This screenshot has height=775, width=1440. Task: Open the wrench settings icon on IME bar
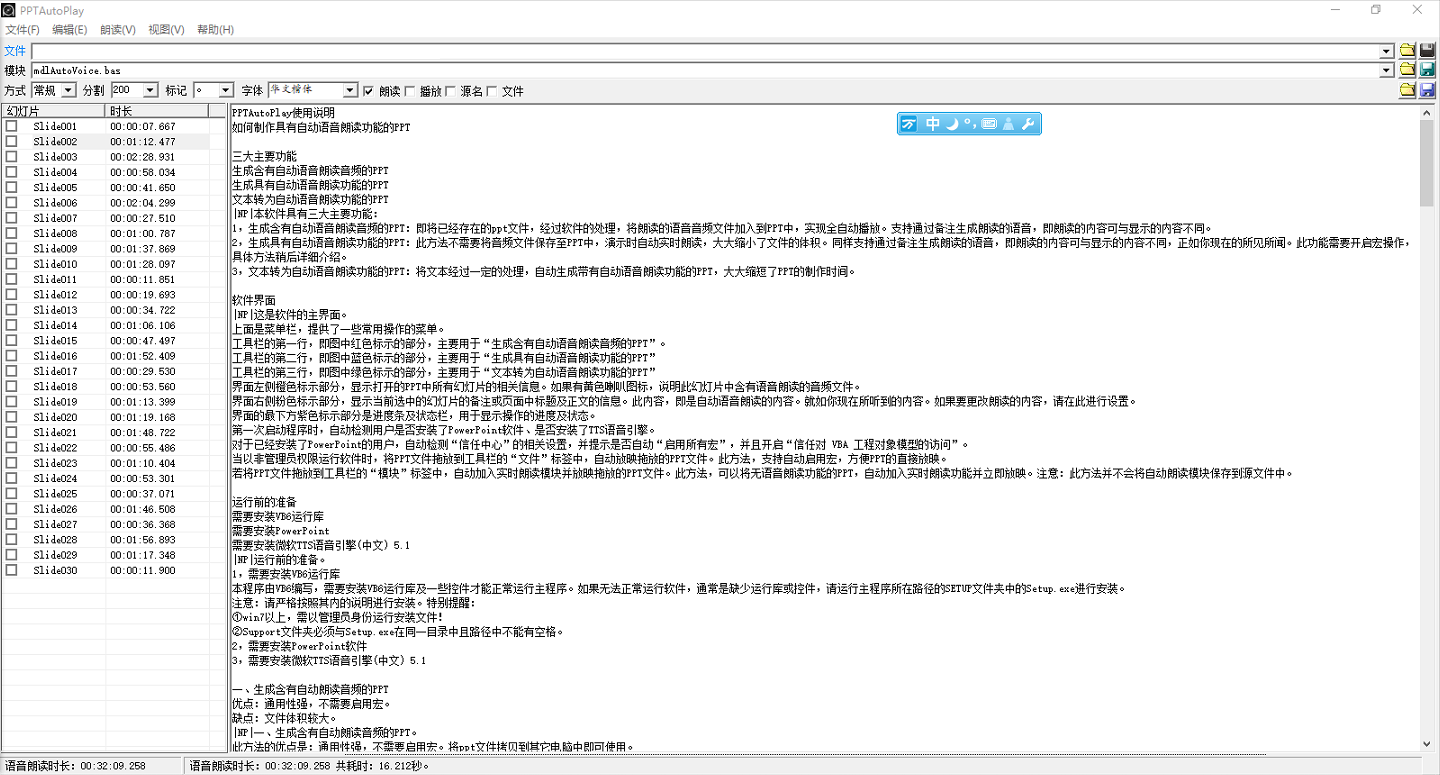1028,124
